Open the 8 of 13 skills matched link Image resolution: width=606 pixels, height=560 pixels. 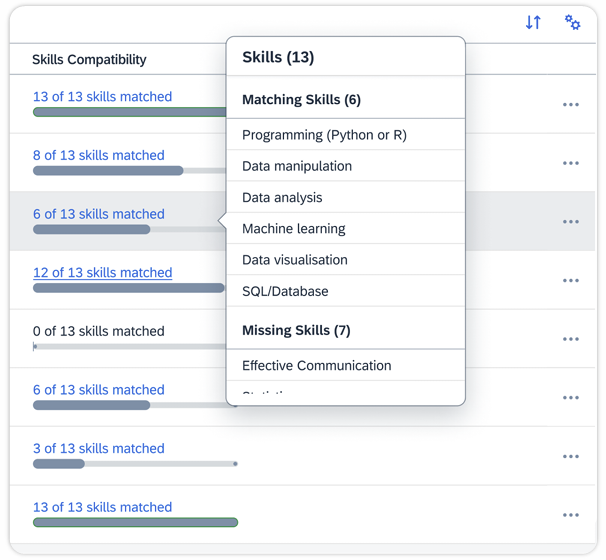pyautogui.click(x=98, y=155)
